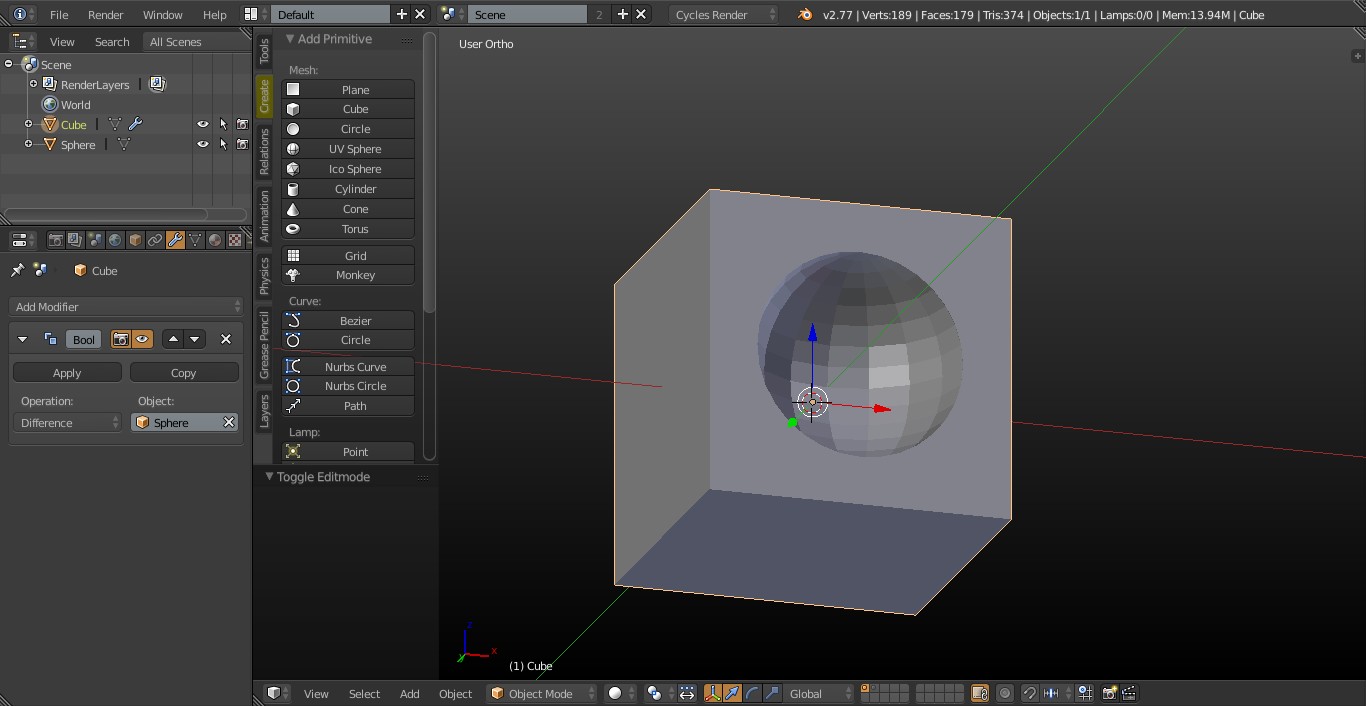Toggle lock object mode and layers
1366x706 pixels.
(x=980, y=693)
